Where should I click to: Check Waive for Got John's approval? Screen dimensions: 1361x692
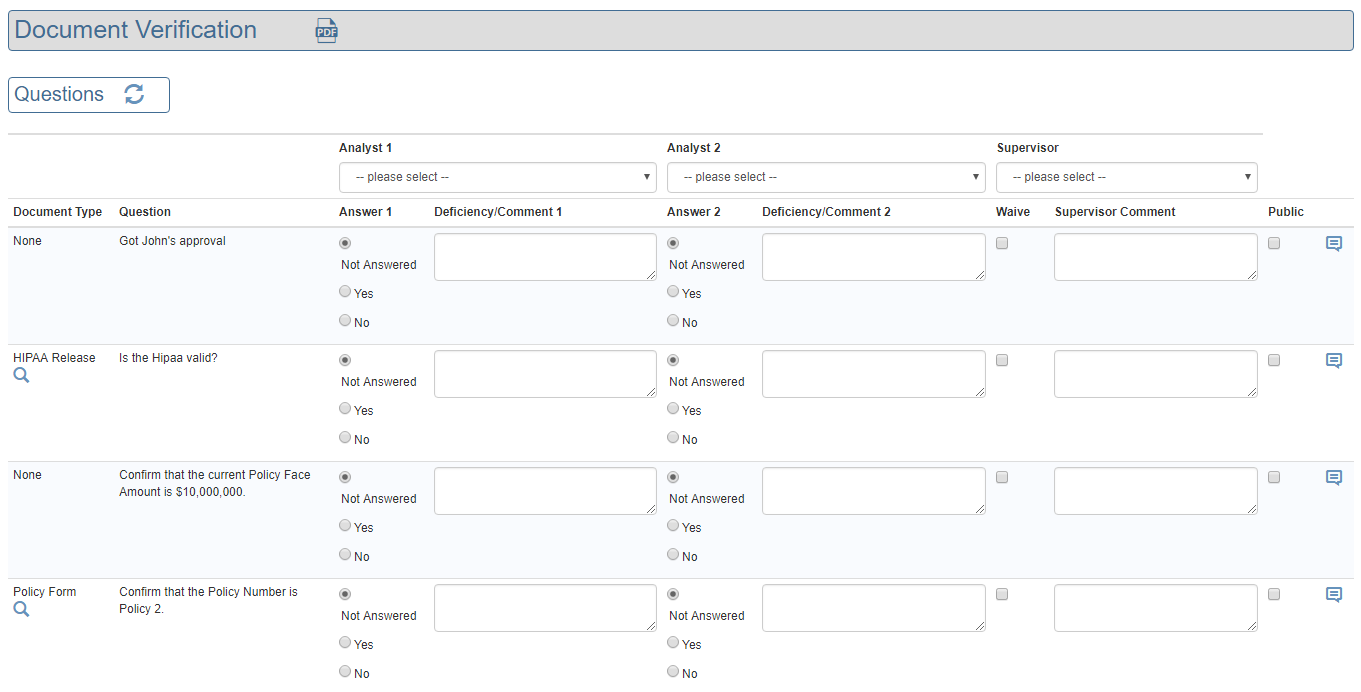coord(1002,243)
